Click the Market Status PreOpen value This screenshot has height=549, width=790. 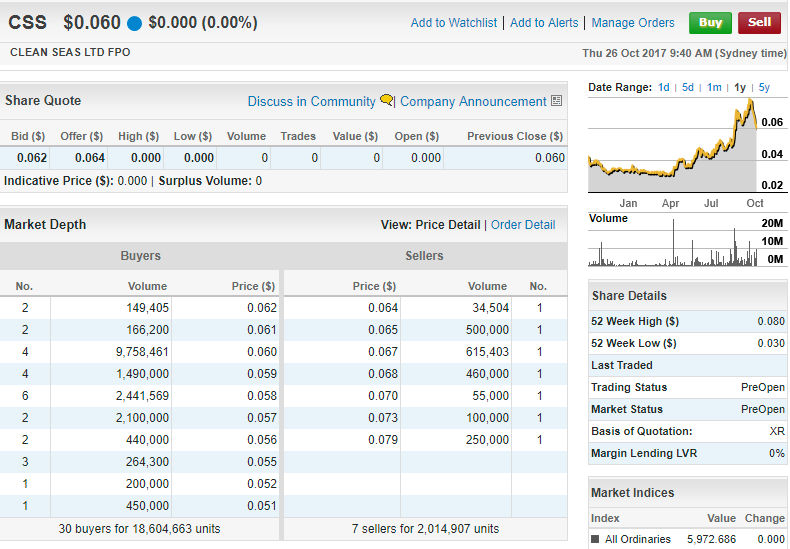click(763, 409)
